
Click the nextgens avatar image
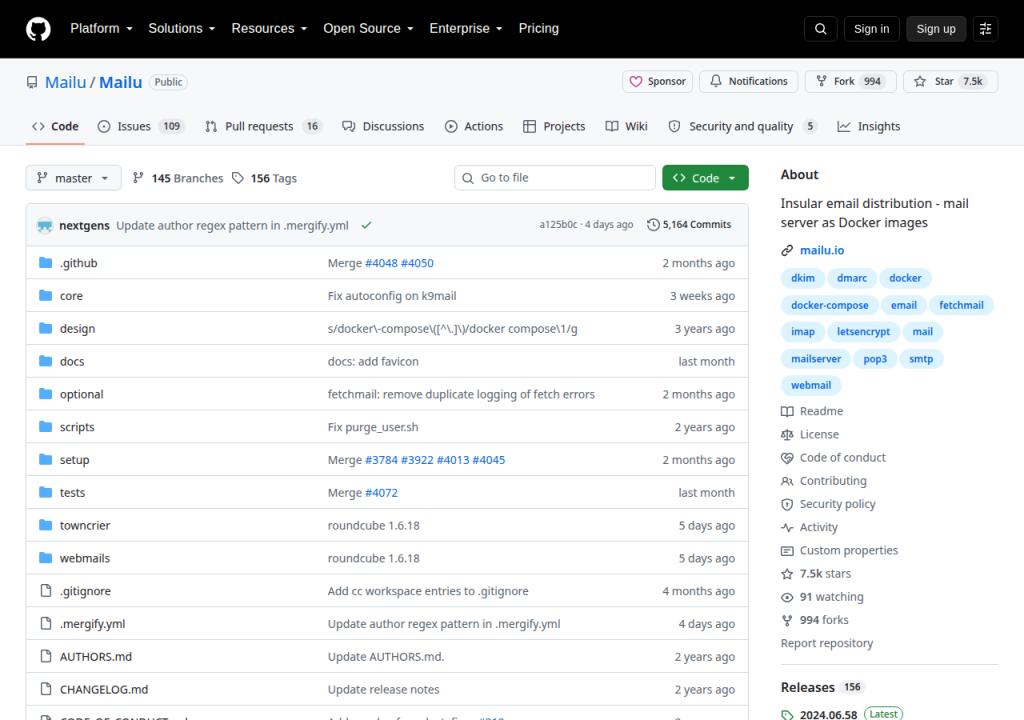tap(44, 225)
